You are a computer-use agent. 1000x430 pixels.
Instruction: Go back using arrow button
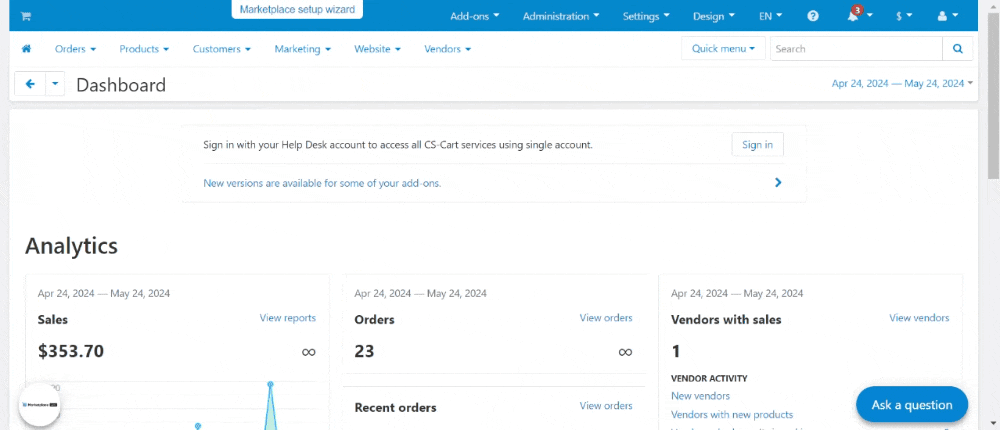(x=30, y=84)
